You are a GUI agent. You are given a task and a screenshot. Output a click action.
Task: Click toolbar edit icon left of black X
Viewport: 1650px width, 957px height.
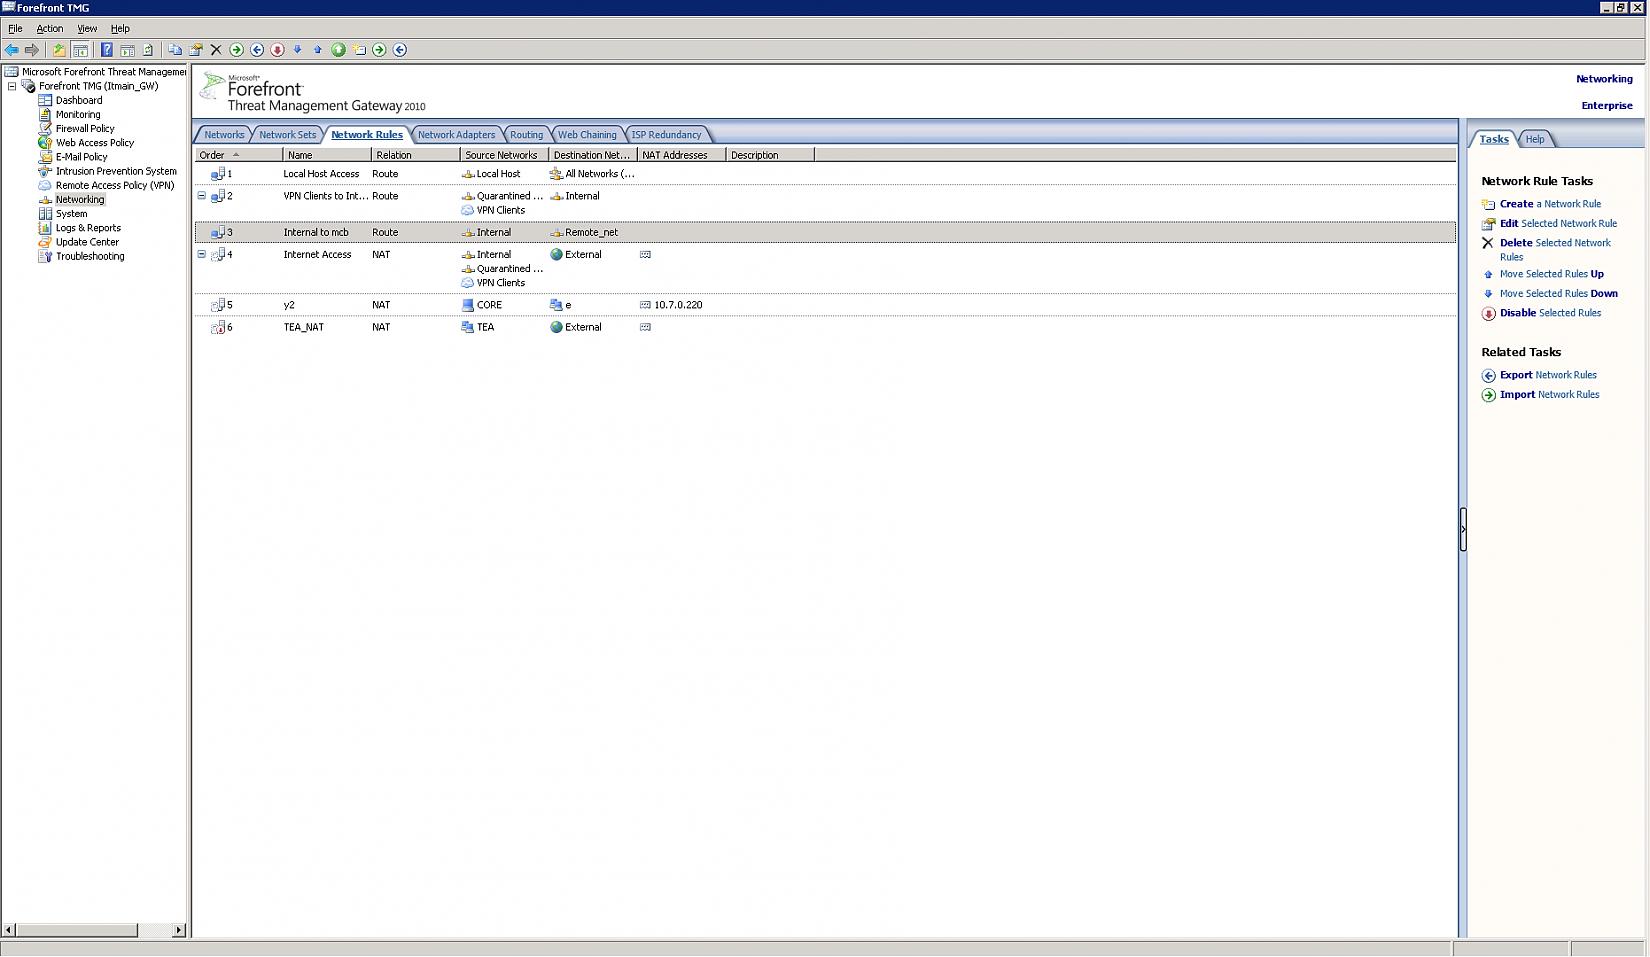tap(196, 50)
